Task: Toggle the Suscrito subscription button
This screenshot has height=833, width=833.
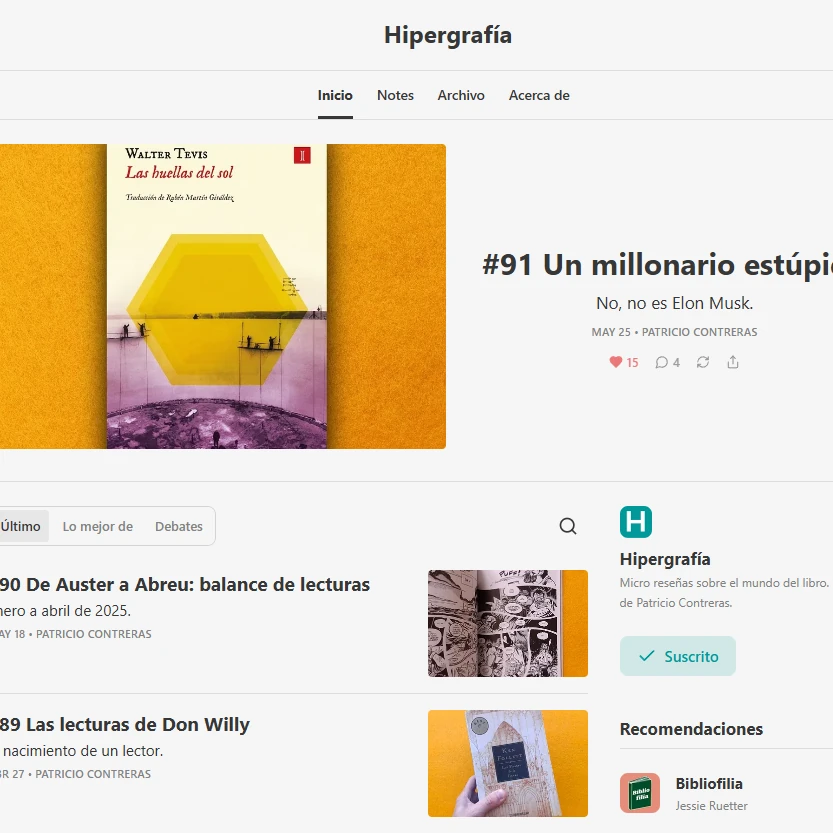Action: click(677, 656)
